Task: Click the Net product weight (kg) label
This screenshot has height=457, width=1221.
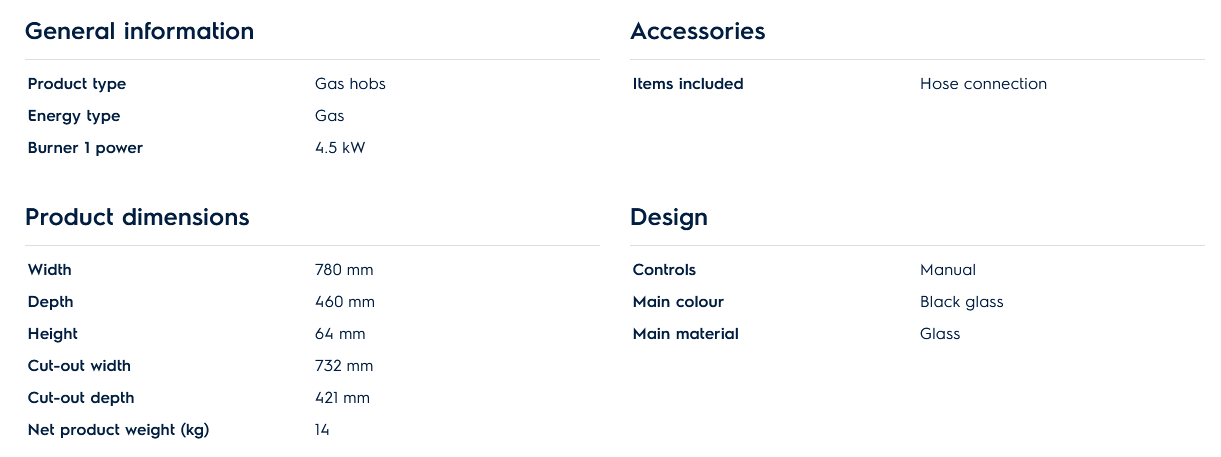Action: point(118,430)
